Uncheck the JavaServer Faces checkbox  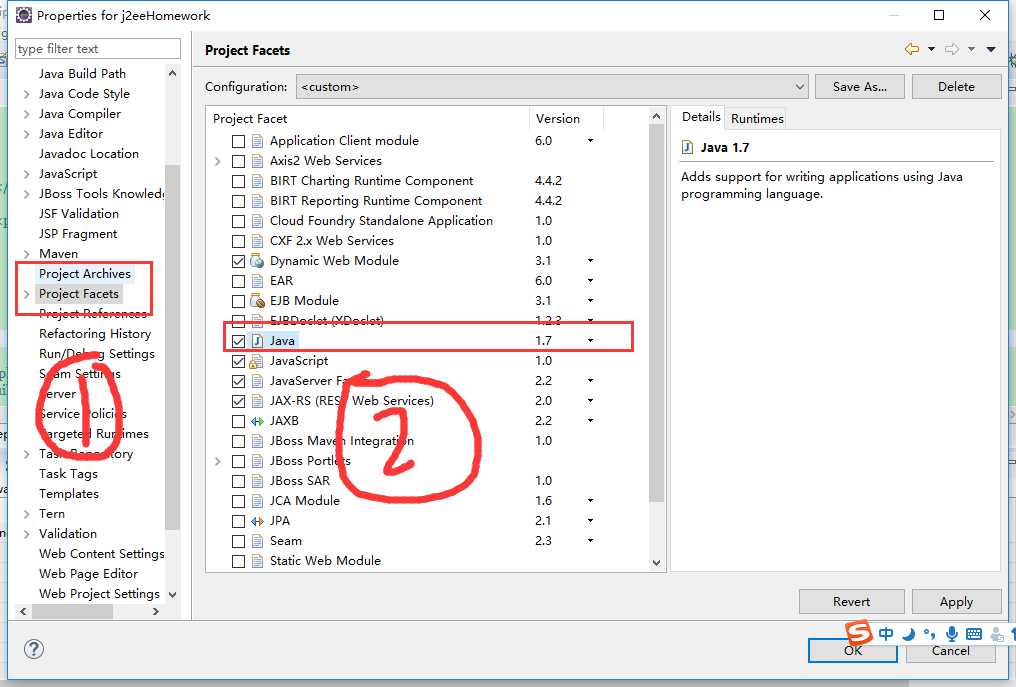click(x=238, y=381)
